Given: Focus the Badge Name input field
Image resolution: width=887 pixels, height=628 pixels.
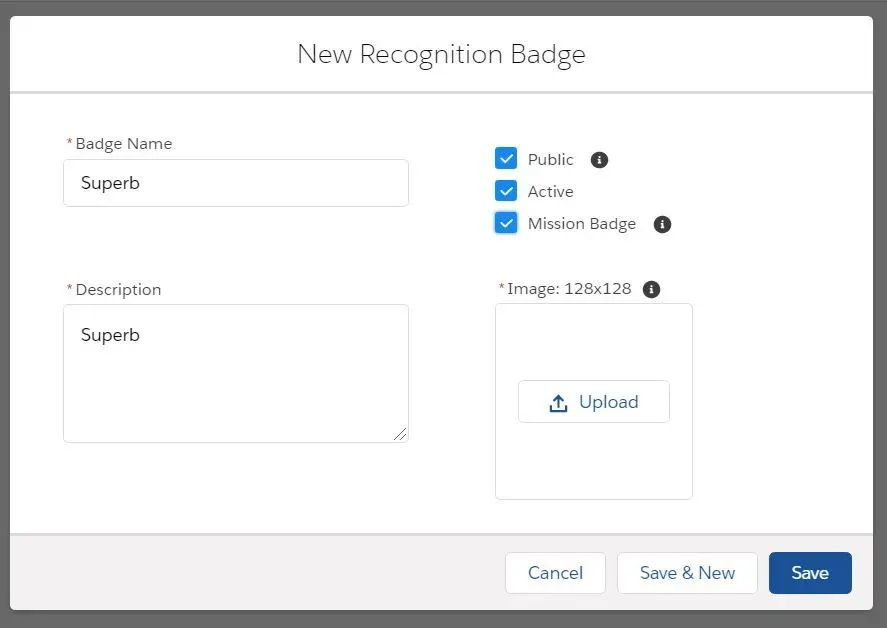Looking at the screenshot, I should point(236,183).
